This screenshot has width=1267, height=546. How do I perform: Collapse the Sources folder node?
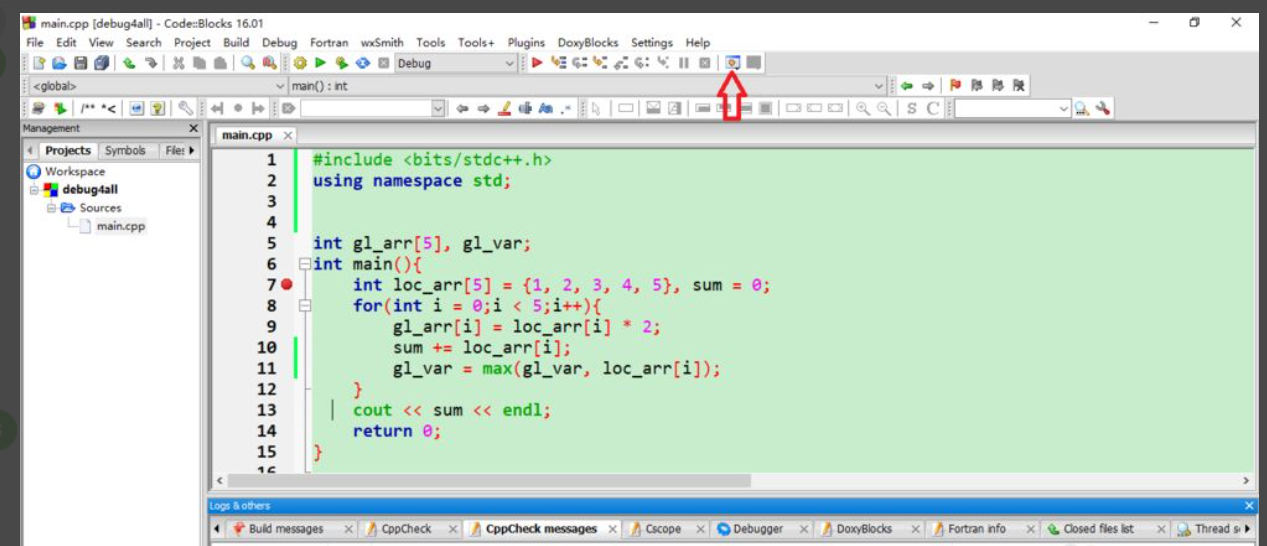coord(51,208)
